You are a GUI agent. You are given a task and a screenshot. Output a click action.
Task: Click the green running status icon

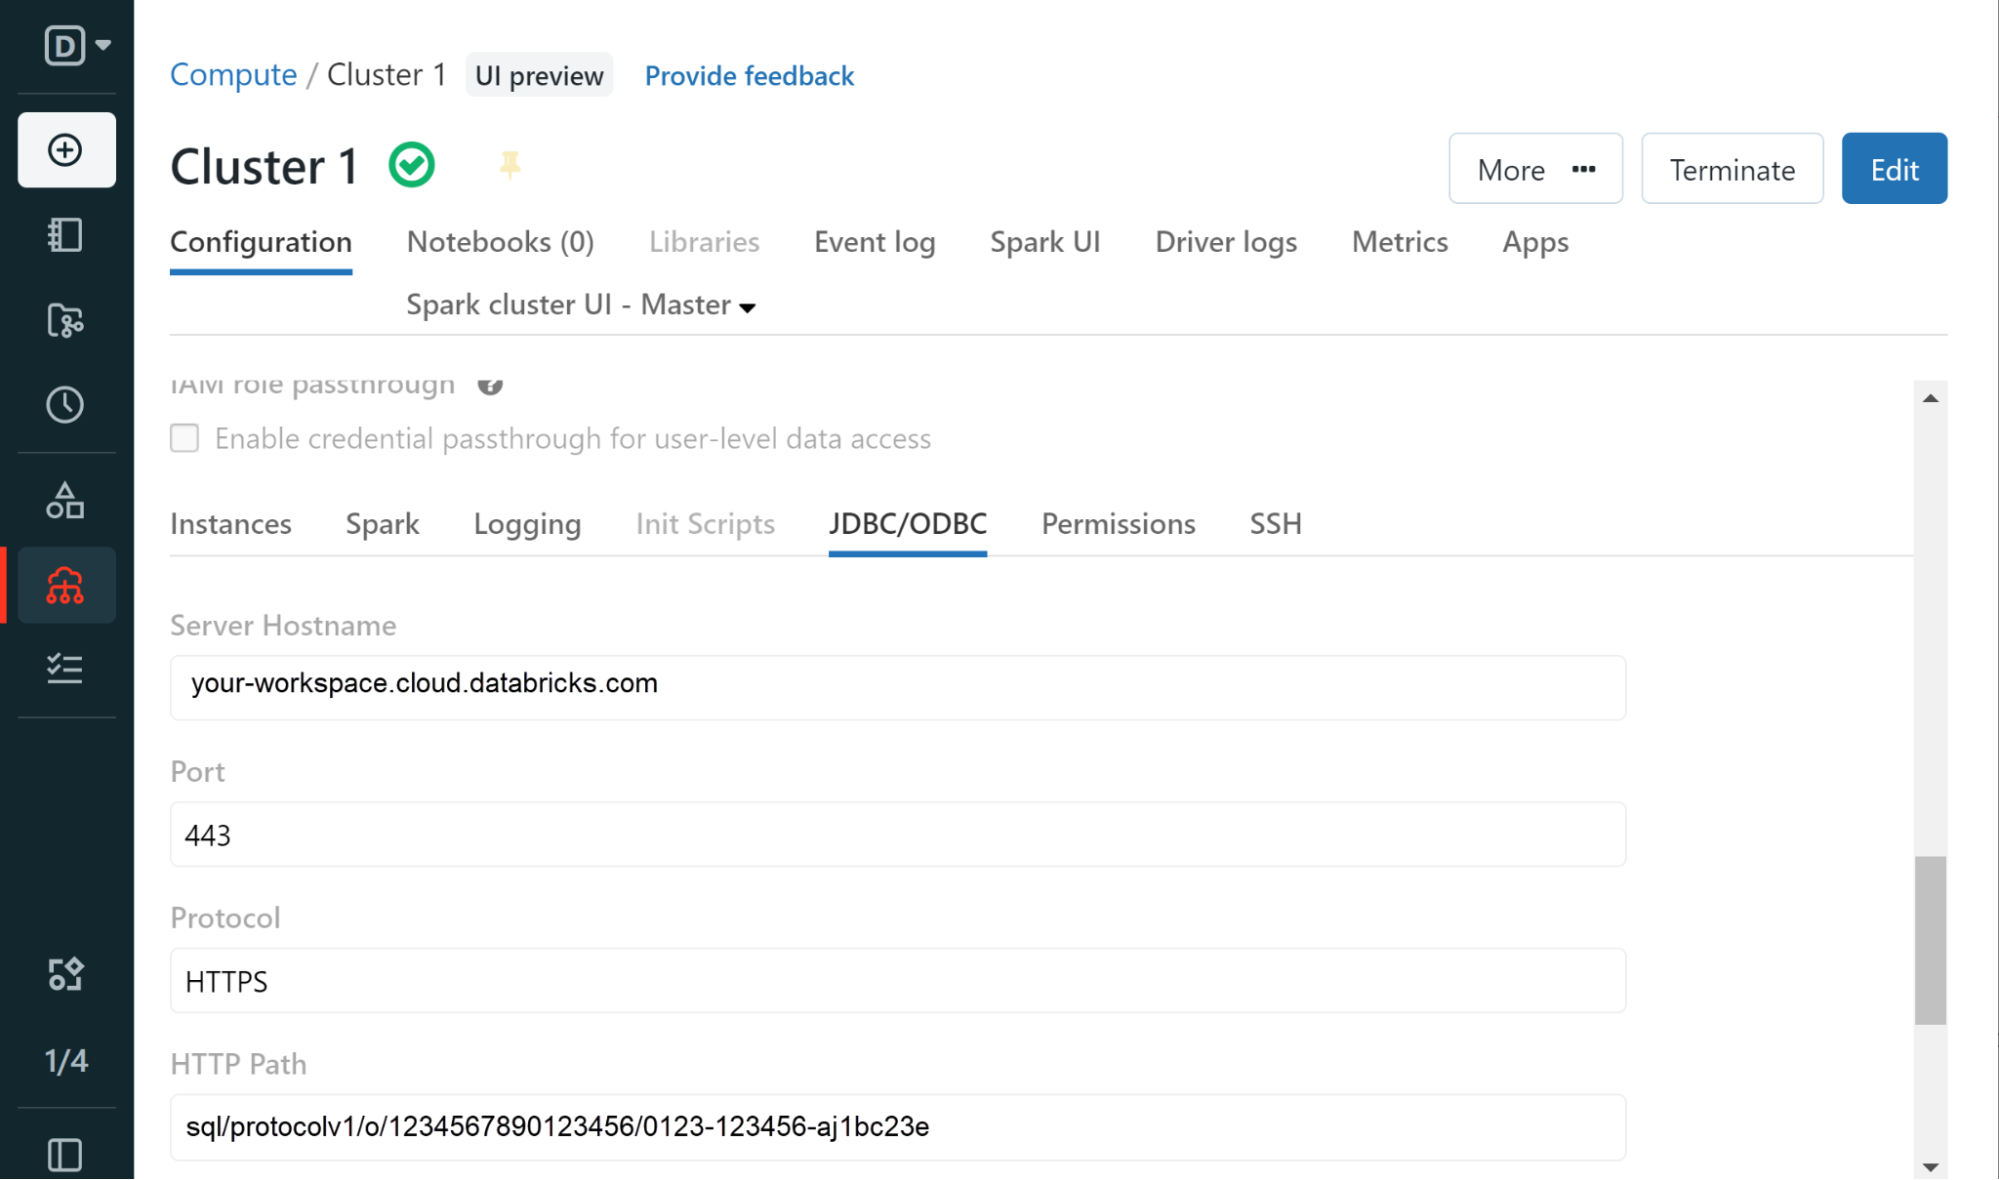[412, 164]
